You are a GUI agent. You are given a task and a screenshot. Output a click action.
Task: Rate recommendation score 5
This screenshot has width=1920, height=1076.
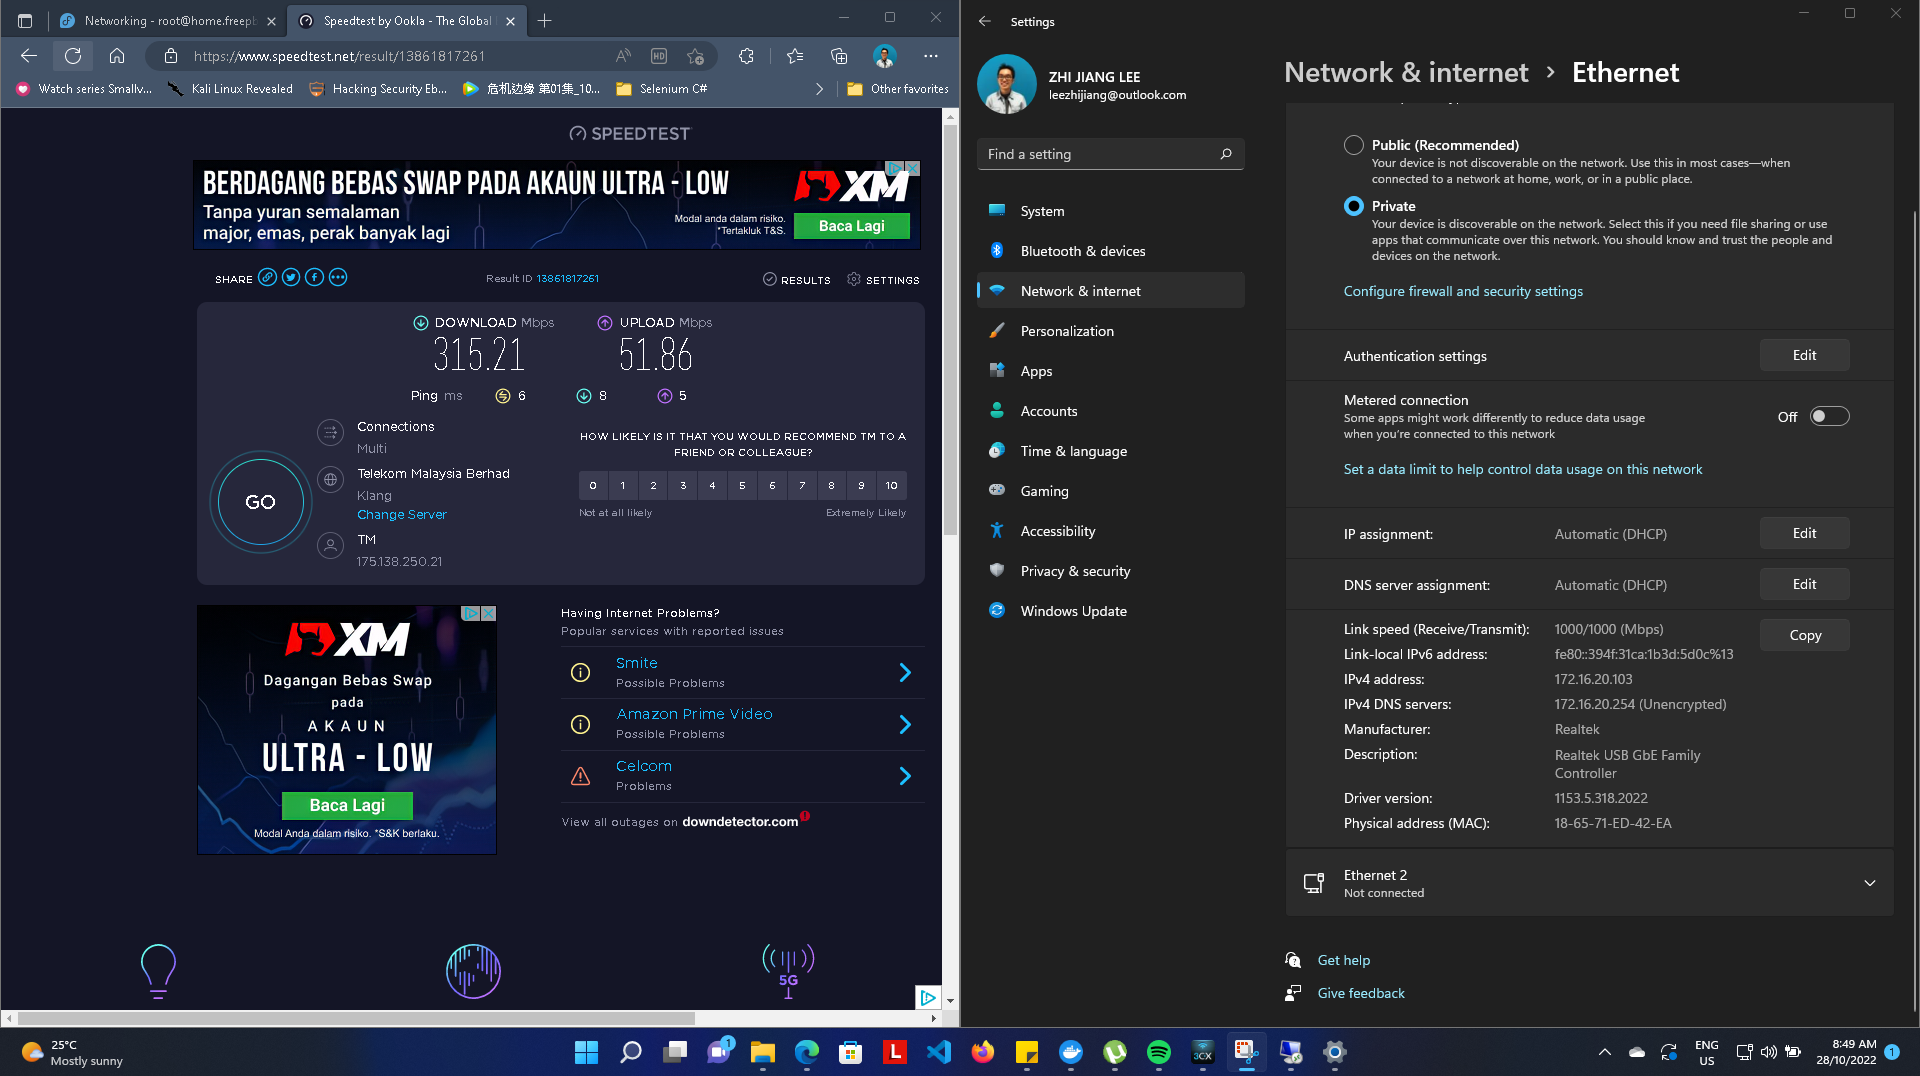pyautogui.click(x=742, y=486)
